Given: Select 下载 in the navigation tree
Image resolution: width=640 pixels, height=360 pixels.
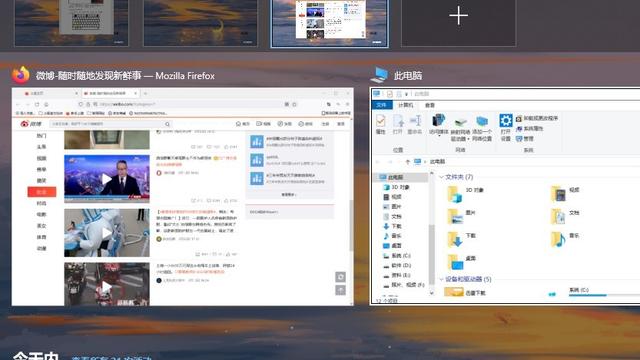Looking at the screenshot, I should click(x=393, y=226).
